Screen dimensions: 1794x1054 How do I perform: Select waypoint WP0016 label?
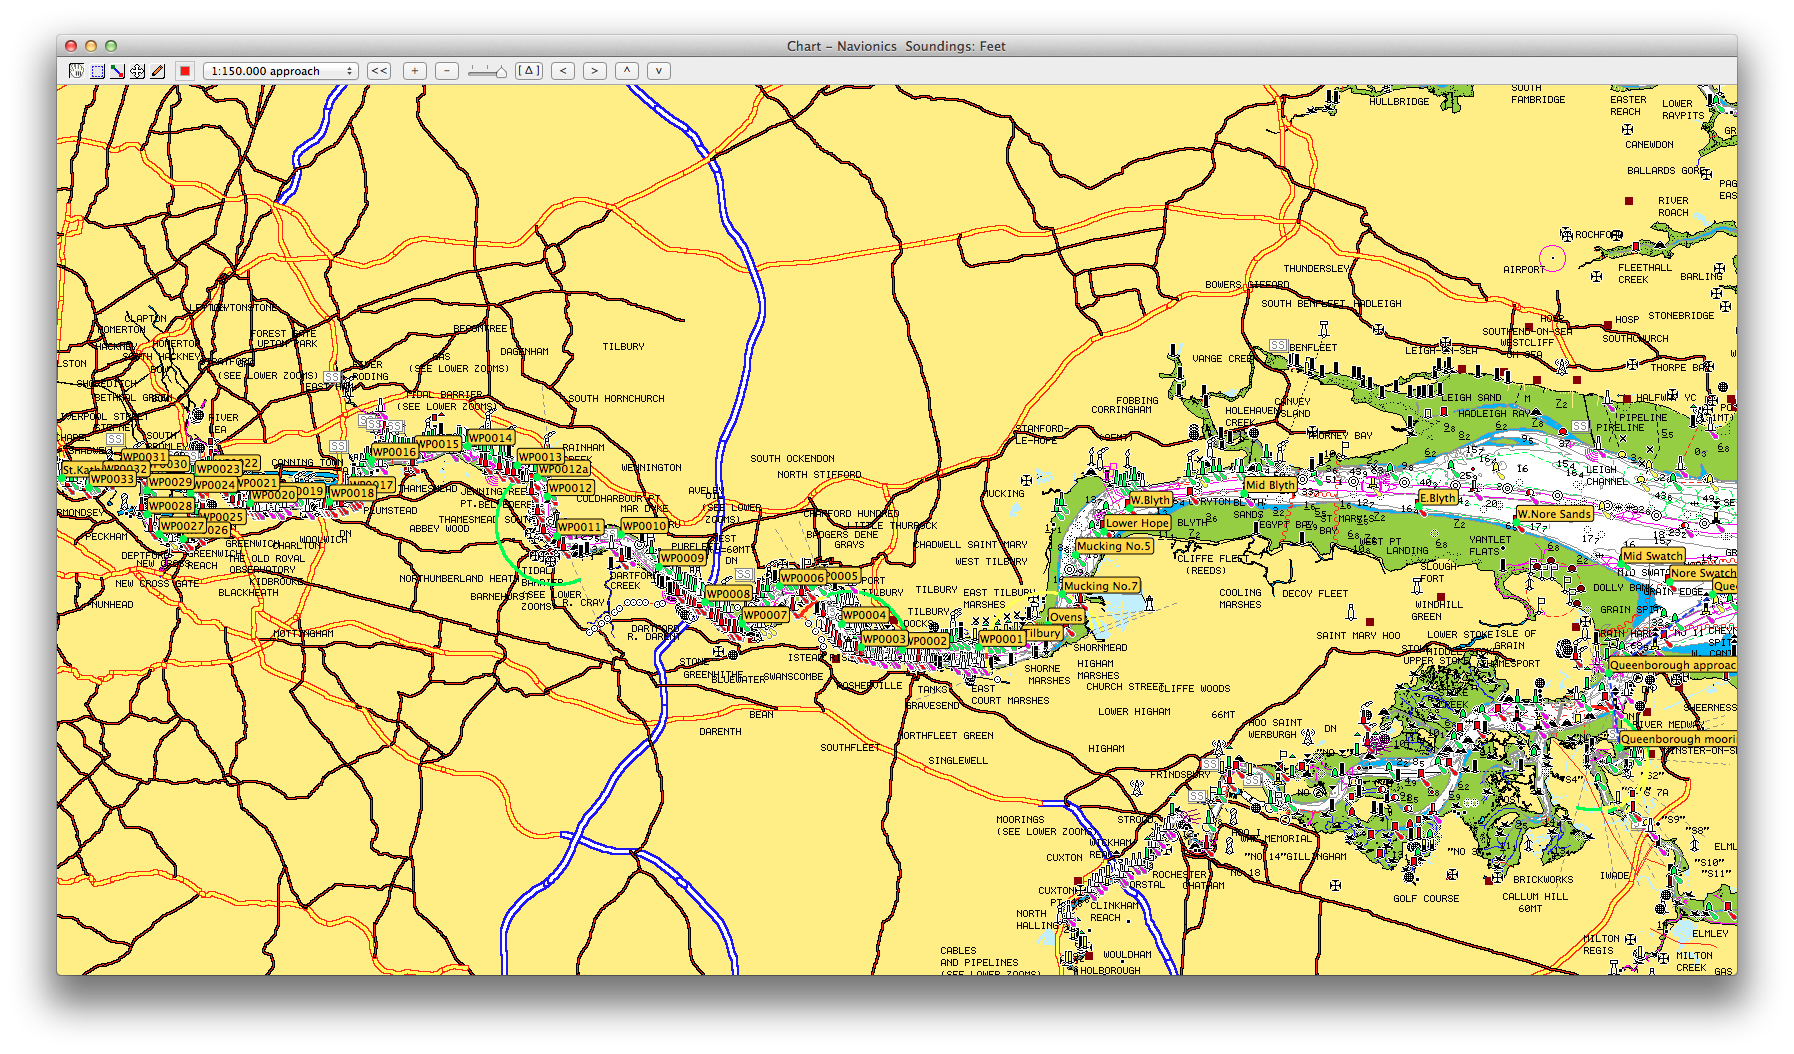coord(394,452)
